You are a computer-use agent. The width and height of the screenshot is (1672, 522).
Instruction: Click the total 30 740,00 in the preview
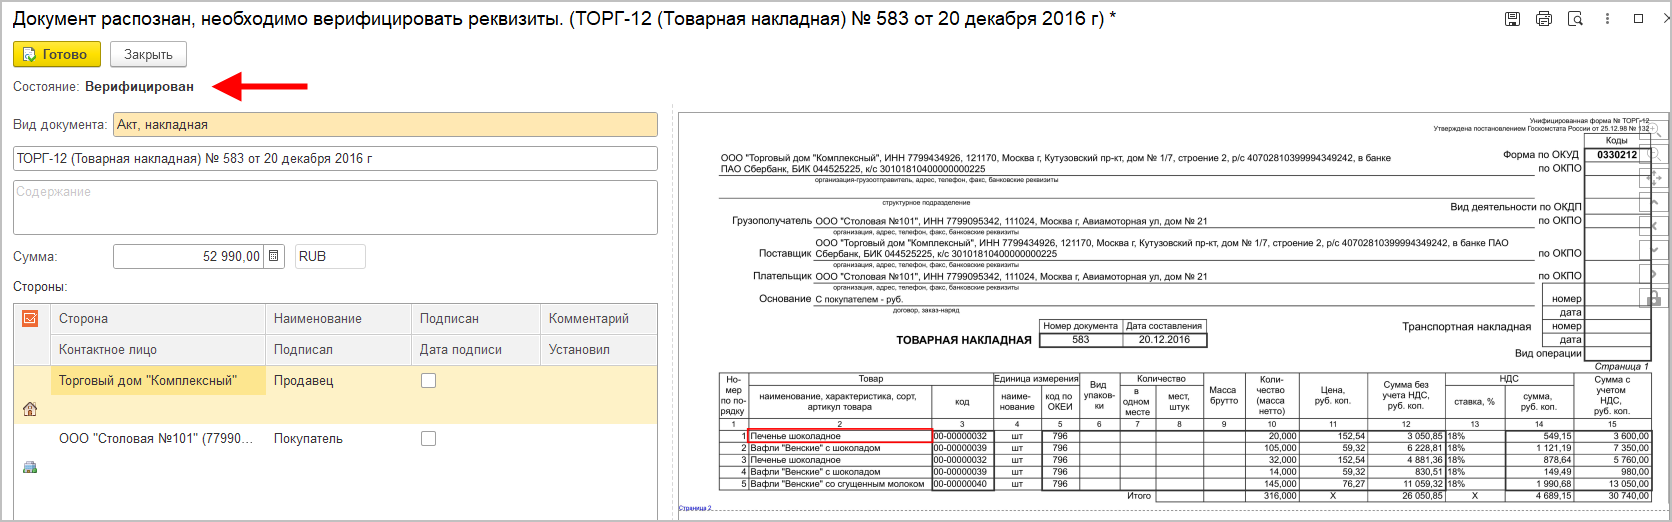1629,496
